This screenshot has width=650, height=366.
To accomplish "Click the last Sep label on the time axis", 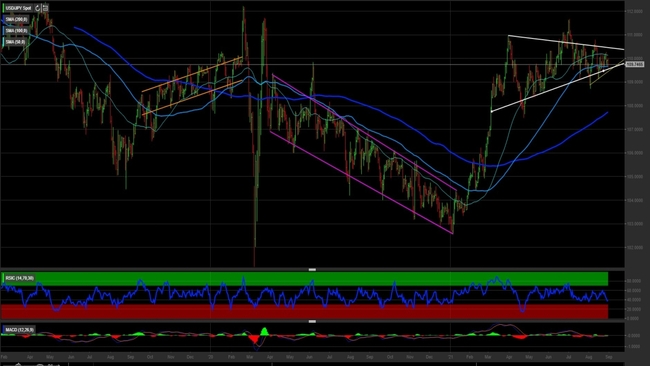I will (609, 356).
